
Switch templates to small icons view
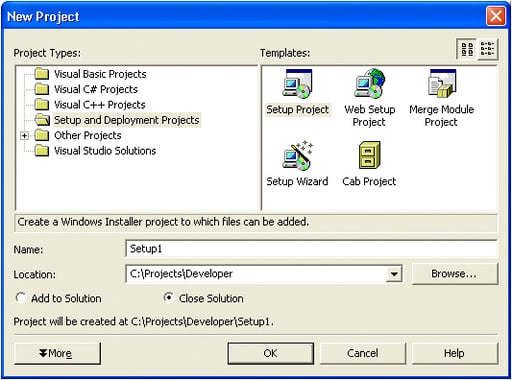point(487,49)
